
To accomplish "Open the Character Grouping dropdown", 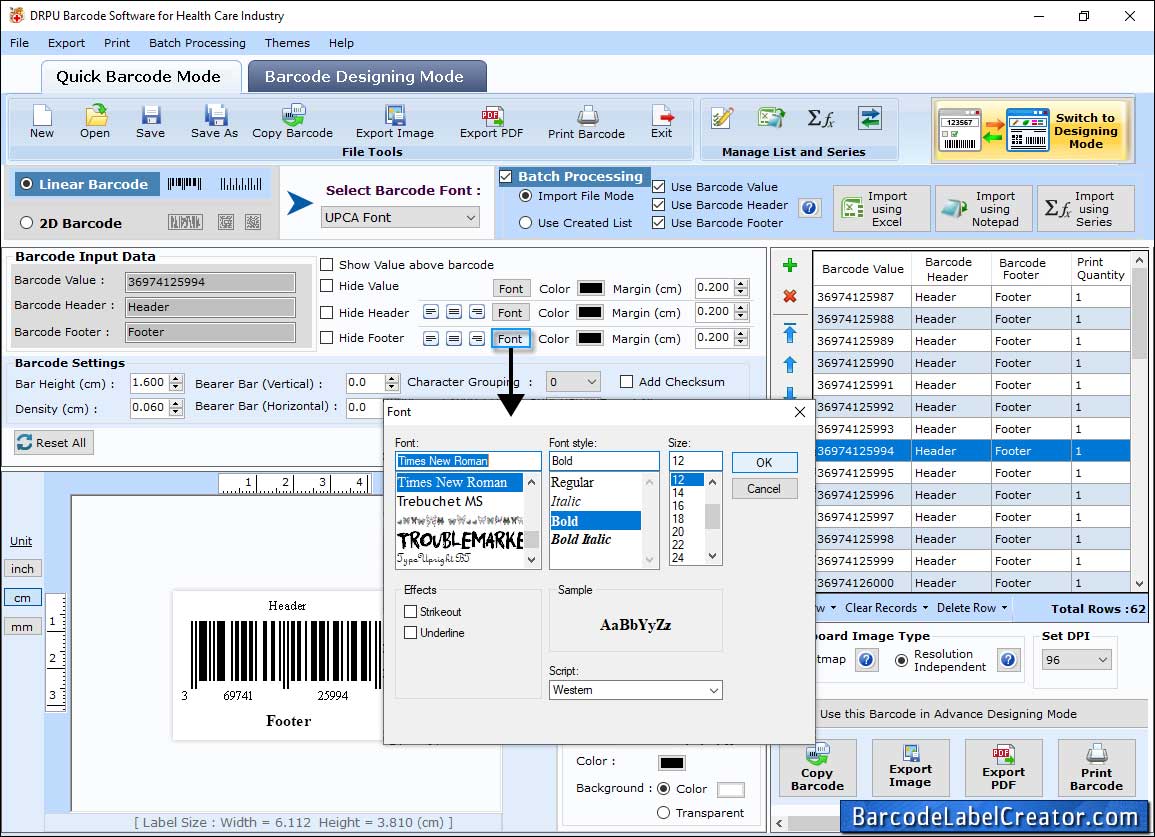I will point(573,382).
